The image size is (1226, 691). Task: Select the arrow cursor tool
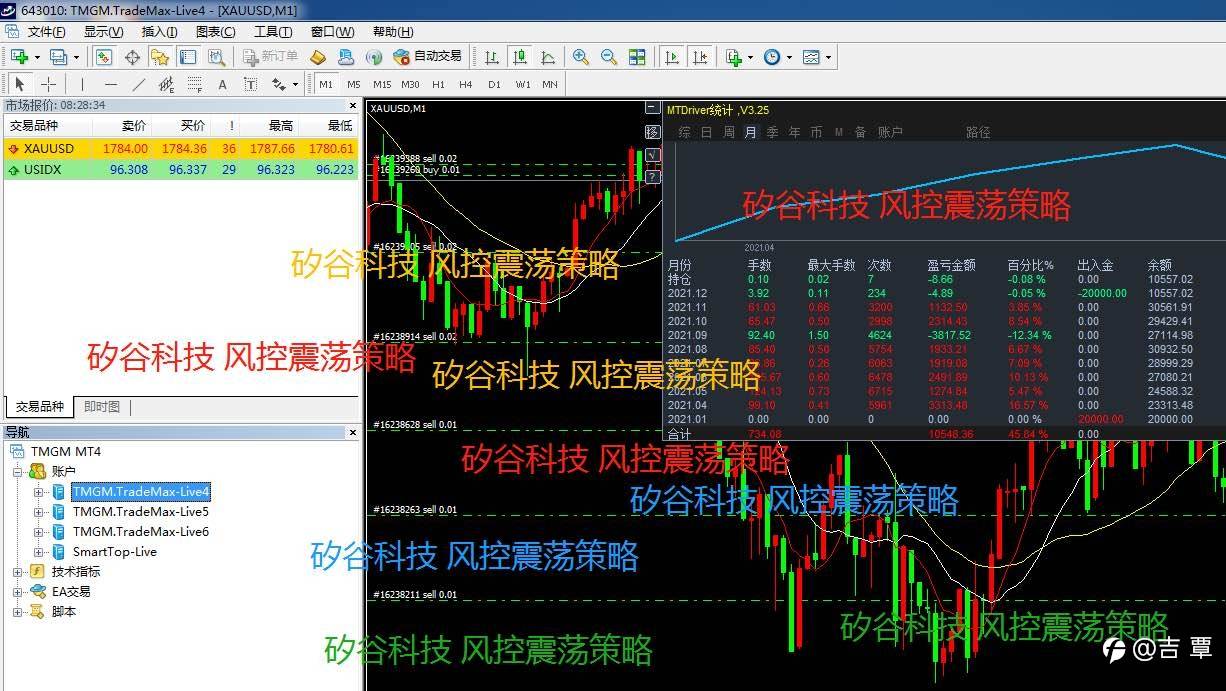click(20, 84)
